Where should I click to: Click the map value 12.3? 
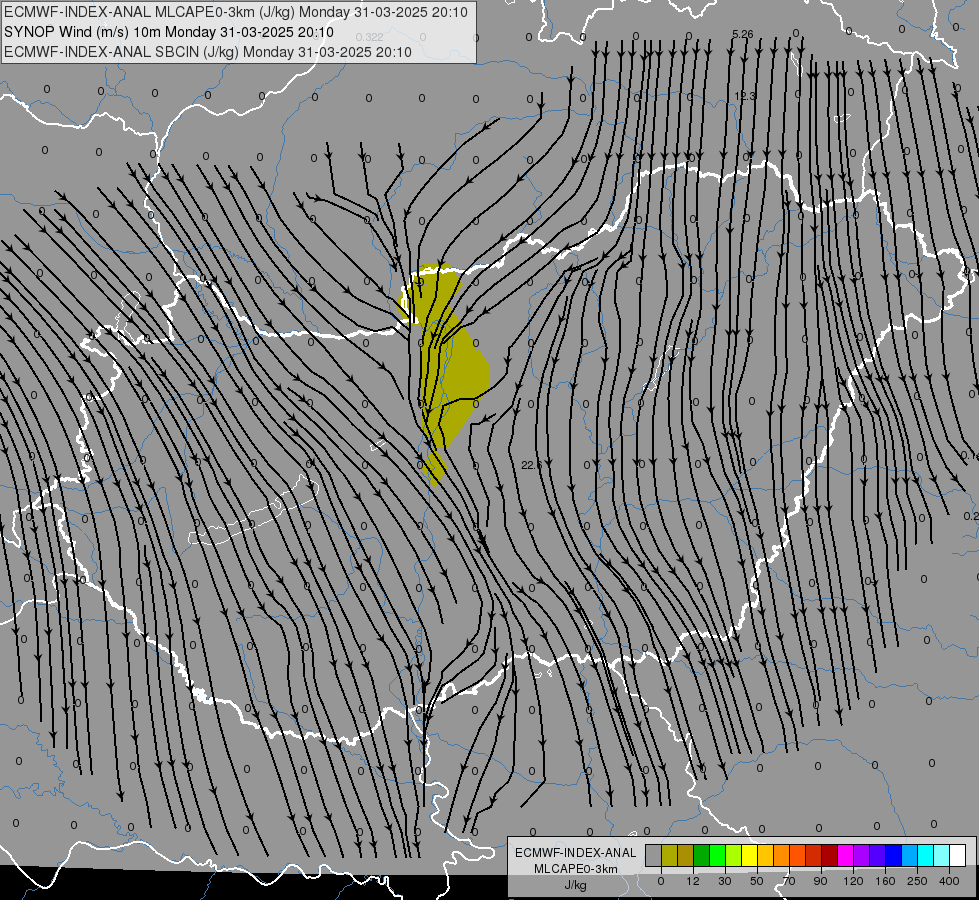point(745,96)
